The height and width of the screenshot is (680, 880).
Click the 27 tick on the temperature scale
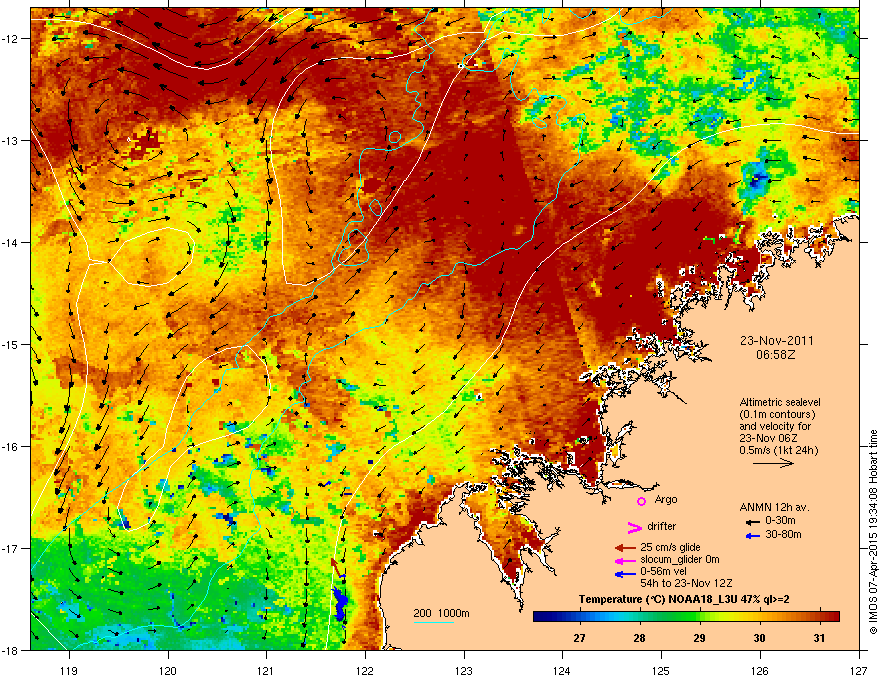[x=579, y=638]
